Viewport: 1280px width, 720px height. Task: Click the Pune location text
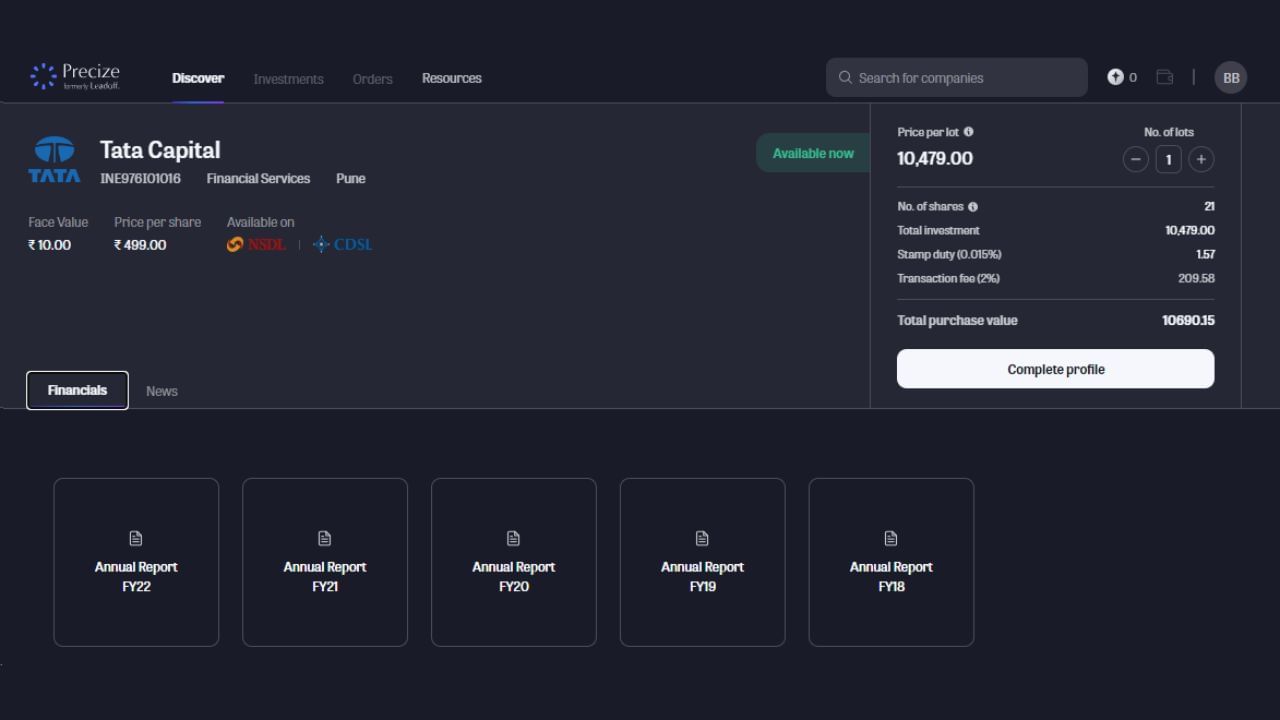pyautogui.click(x=350, y=178)
